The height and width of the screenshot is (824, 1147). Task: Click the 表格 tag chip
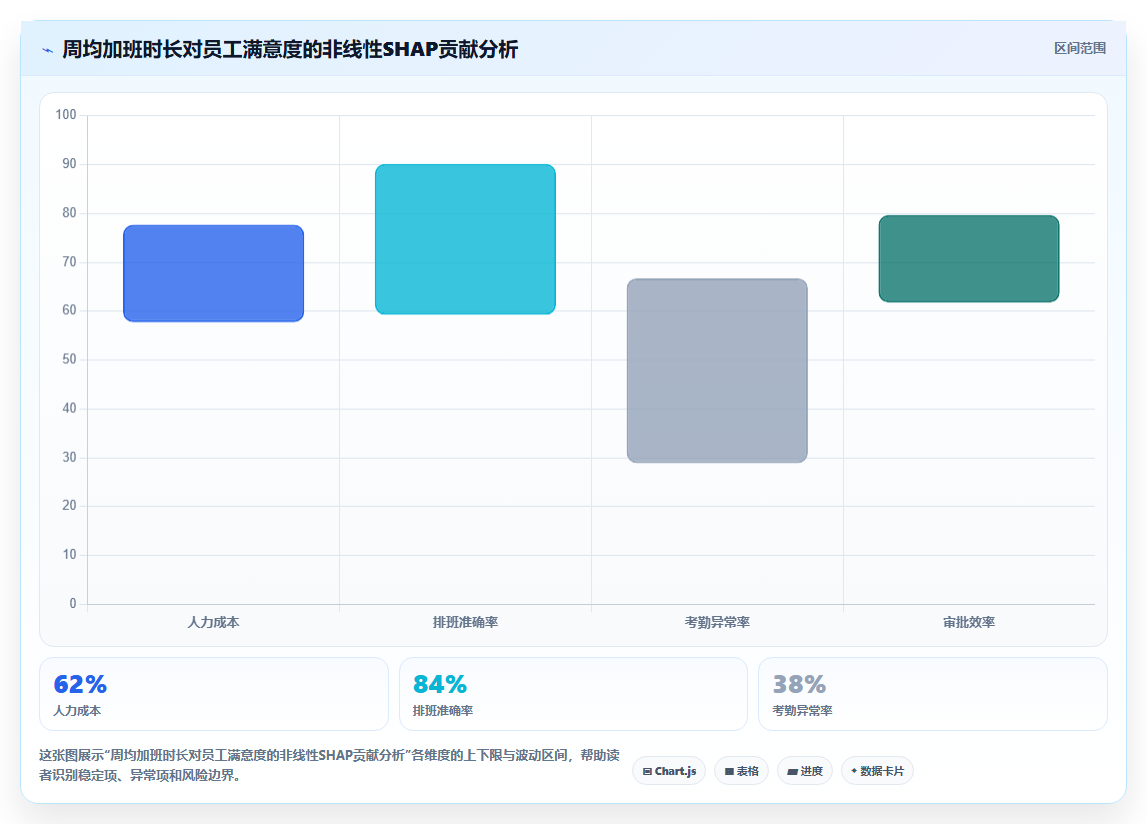[x=741, y=771]
